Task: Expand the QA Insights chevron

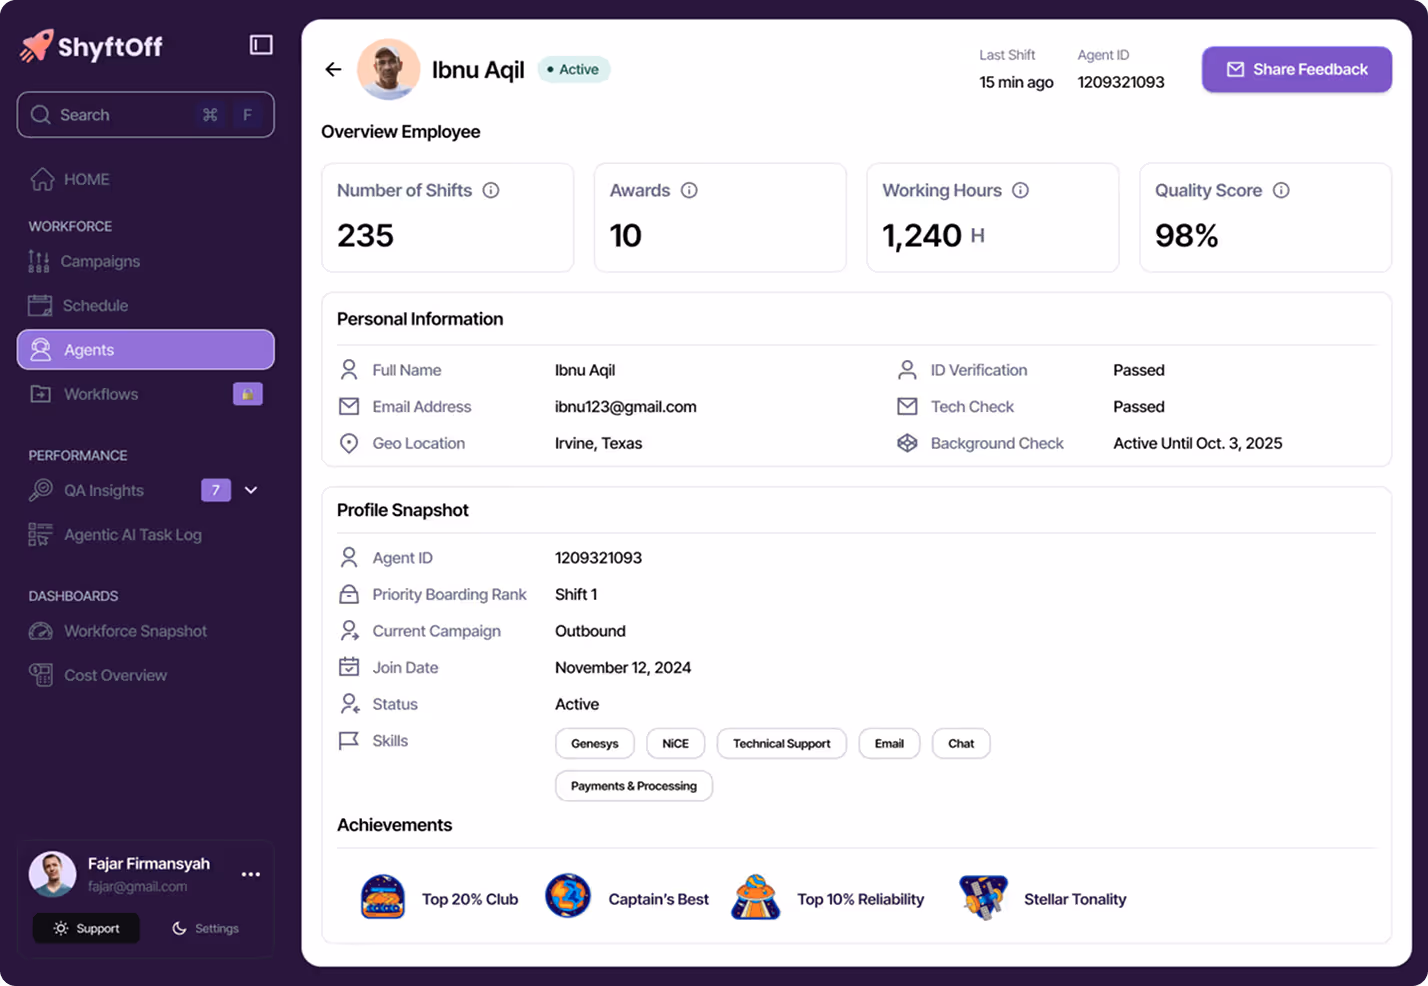Action: pos(251,490)
